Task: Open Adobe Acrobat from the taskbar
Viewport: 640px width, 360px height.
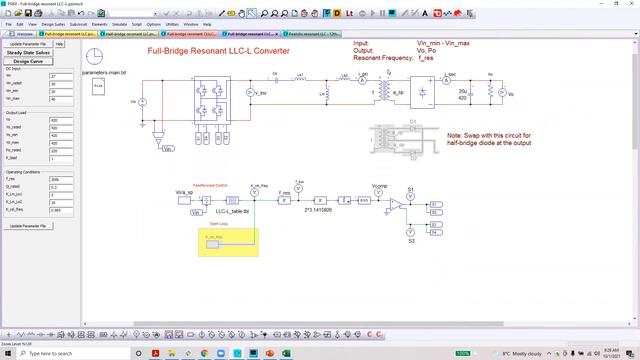Action: (x=156, y=353)
